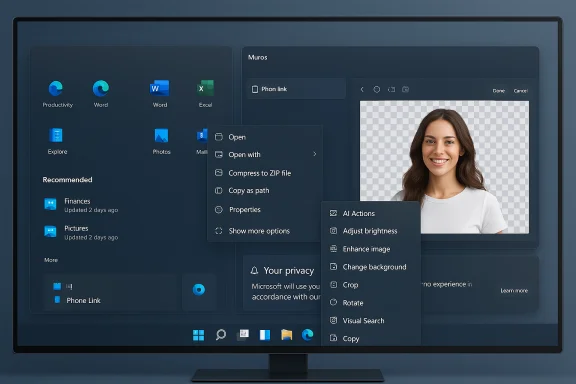Choose Enhance image
The image size is (576, 384).
(371, 249)
